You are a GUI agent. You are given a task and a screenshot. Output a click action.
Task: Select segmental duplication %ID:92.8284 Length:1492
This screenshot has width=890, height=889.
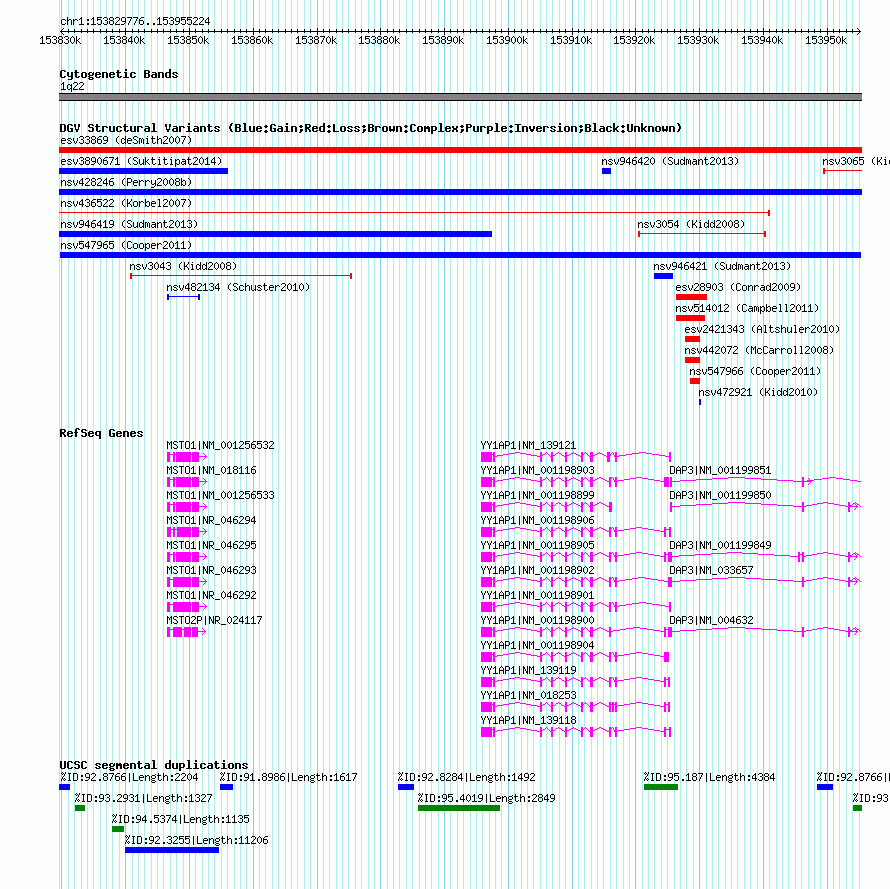click(406, 787)
